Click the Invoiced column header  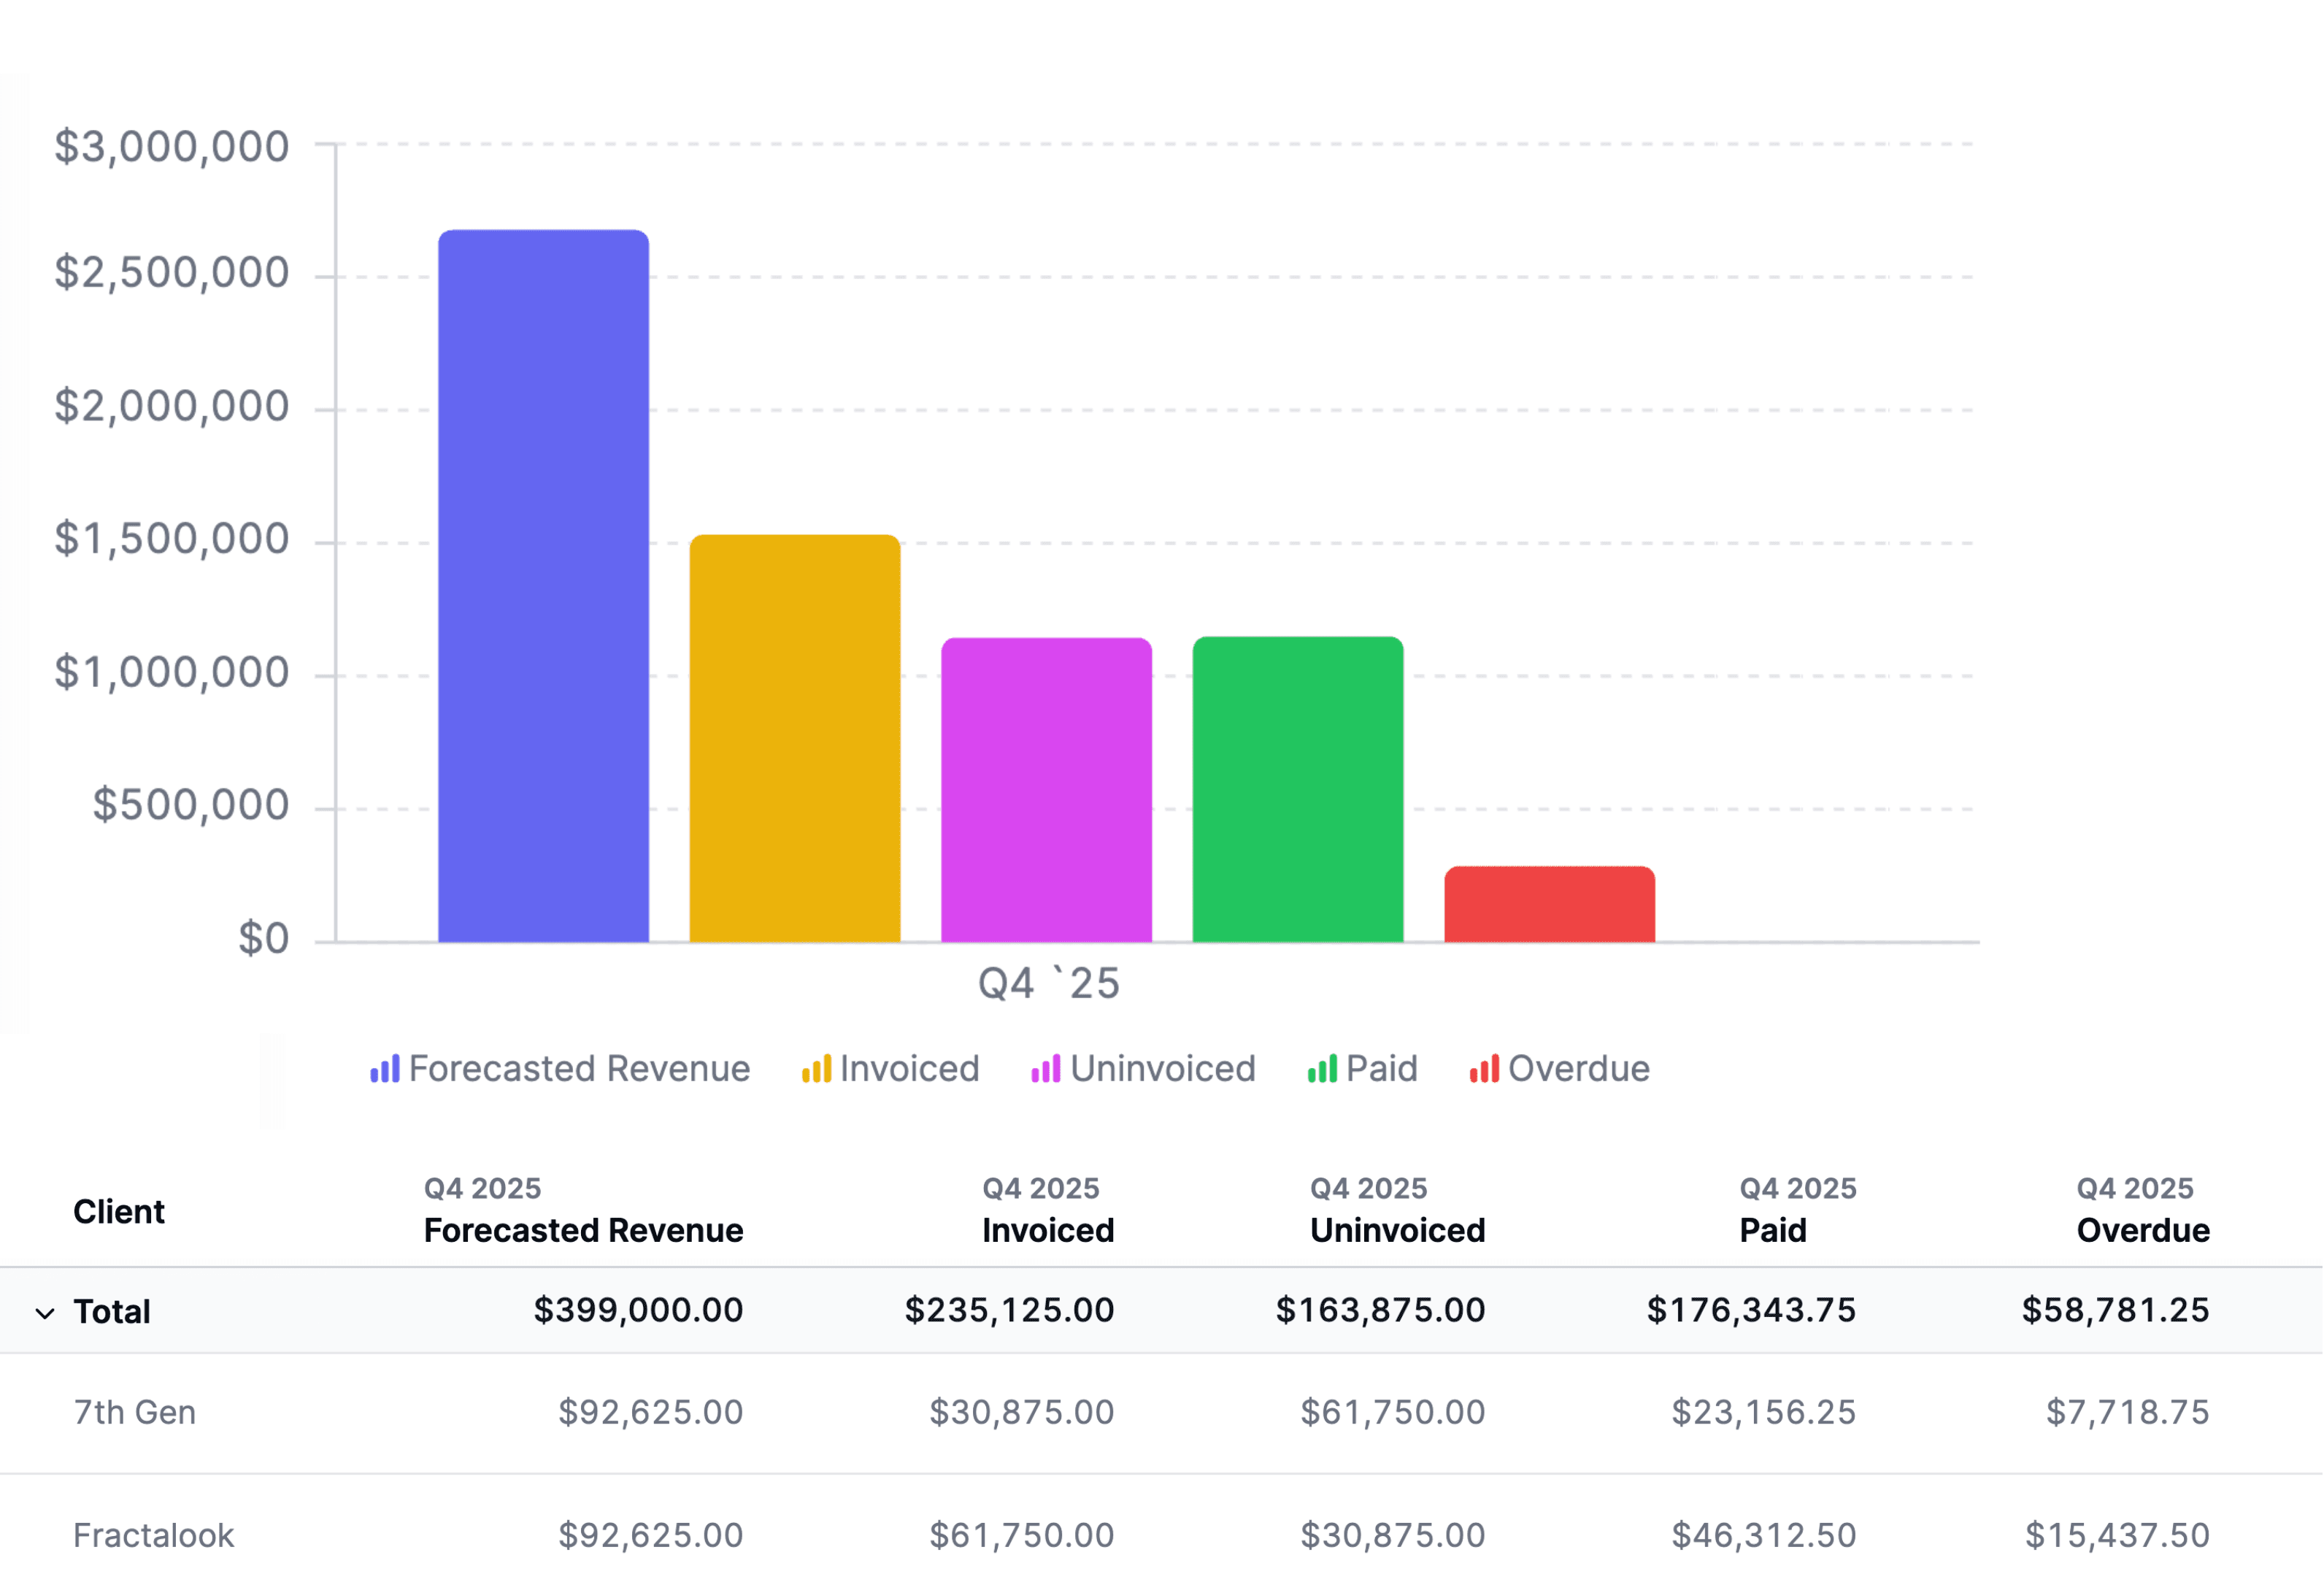(1047, 1230)
